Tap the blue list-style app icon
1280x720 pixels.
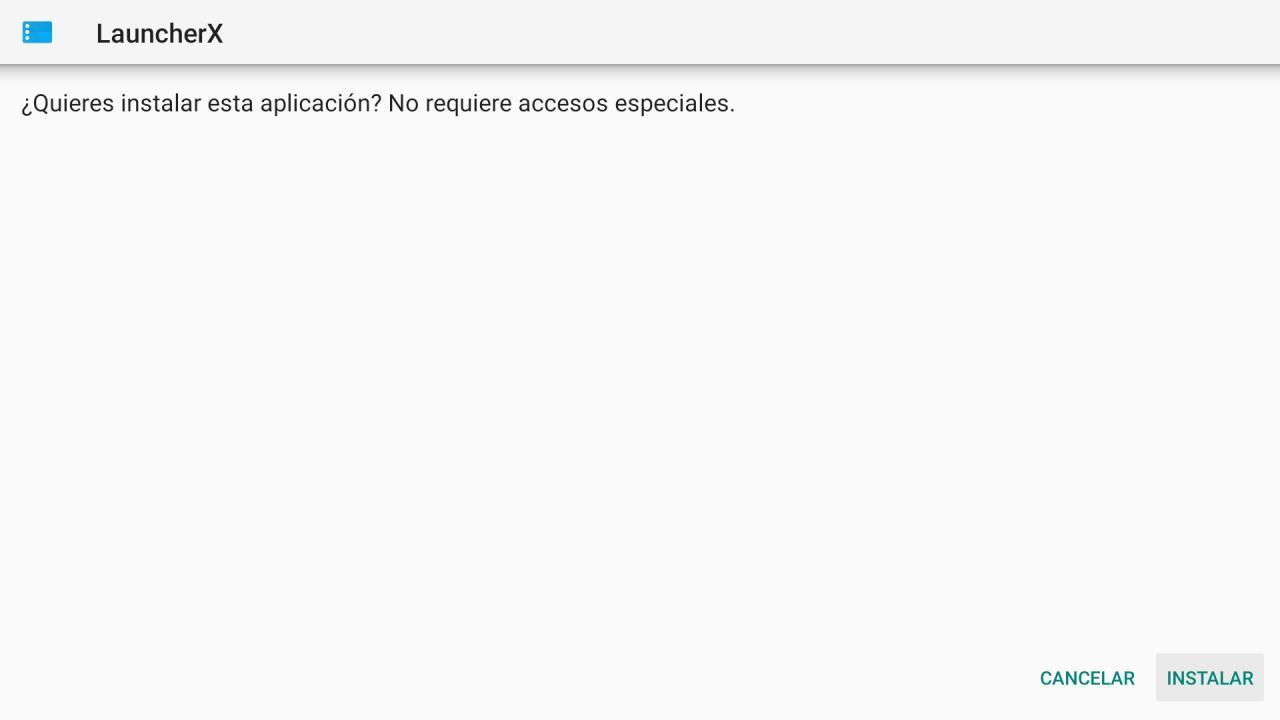pos(37,33)
